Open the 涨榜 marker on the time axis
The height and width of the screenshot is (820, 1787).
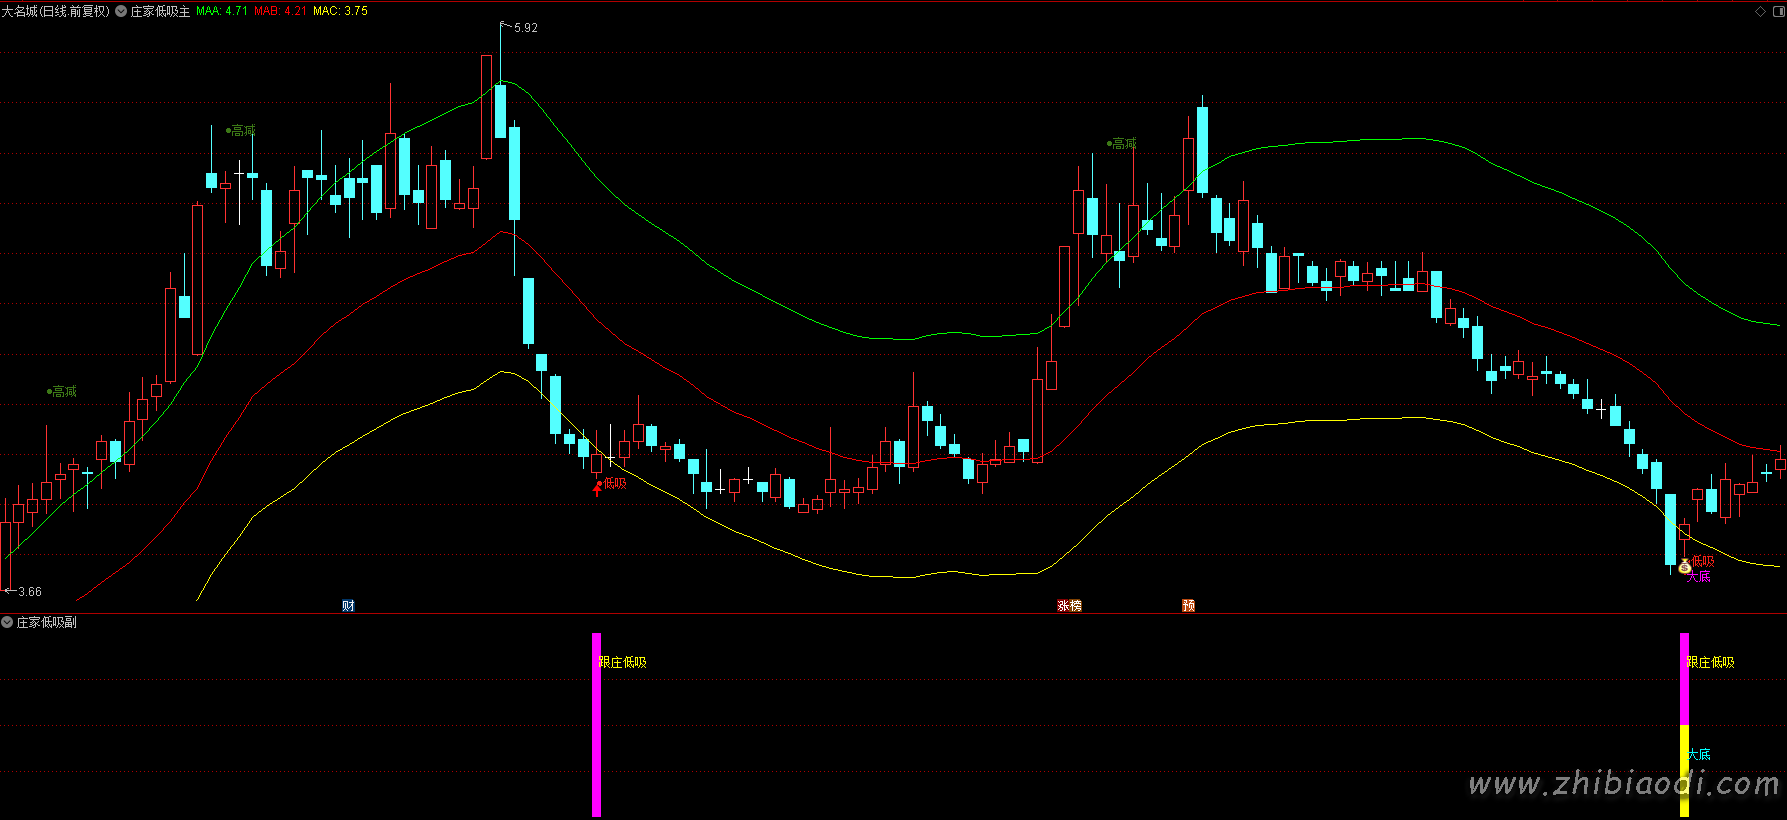pos(1069,605)
